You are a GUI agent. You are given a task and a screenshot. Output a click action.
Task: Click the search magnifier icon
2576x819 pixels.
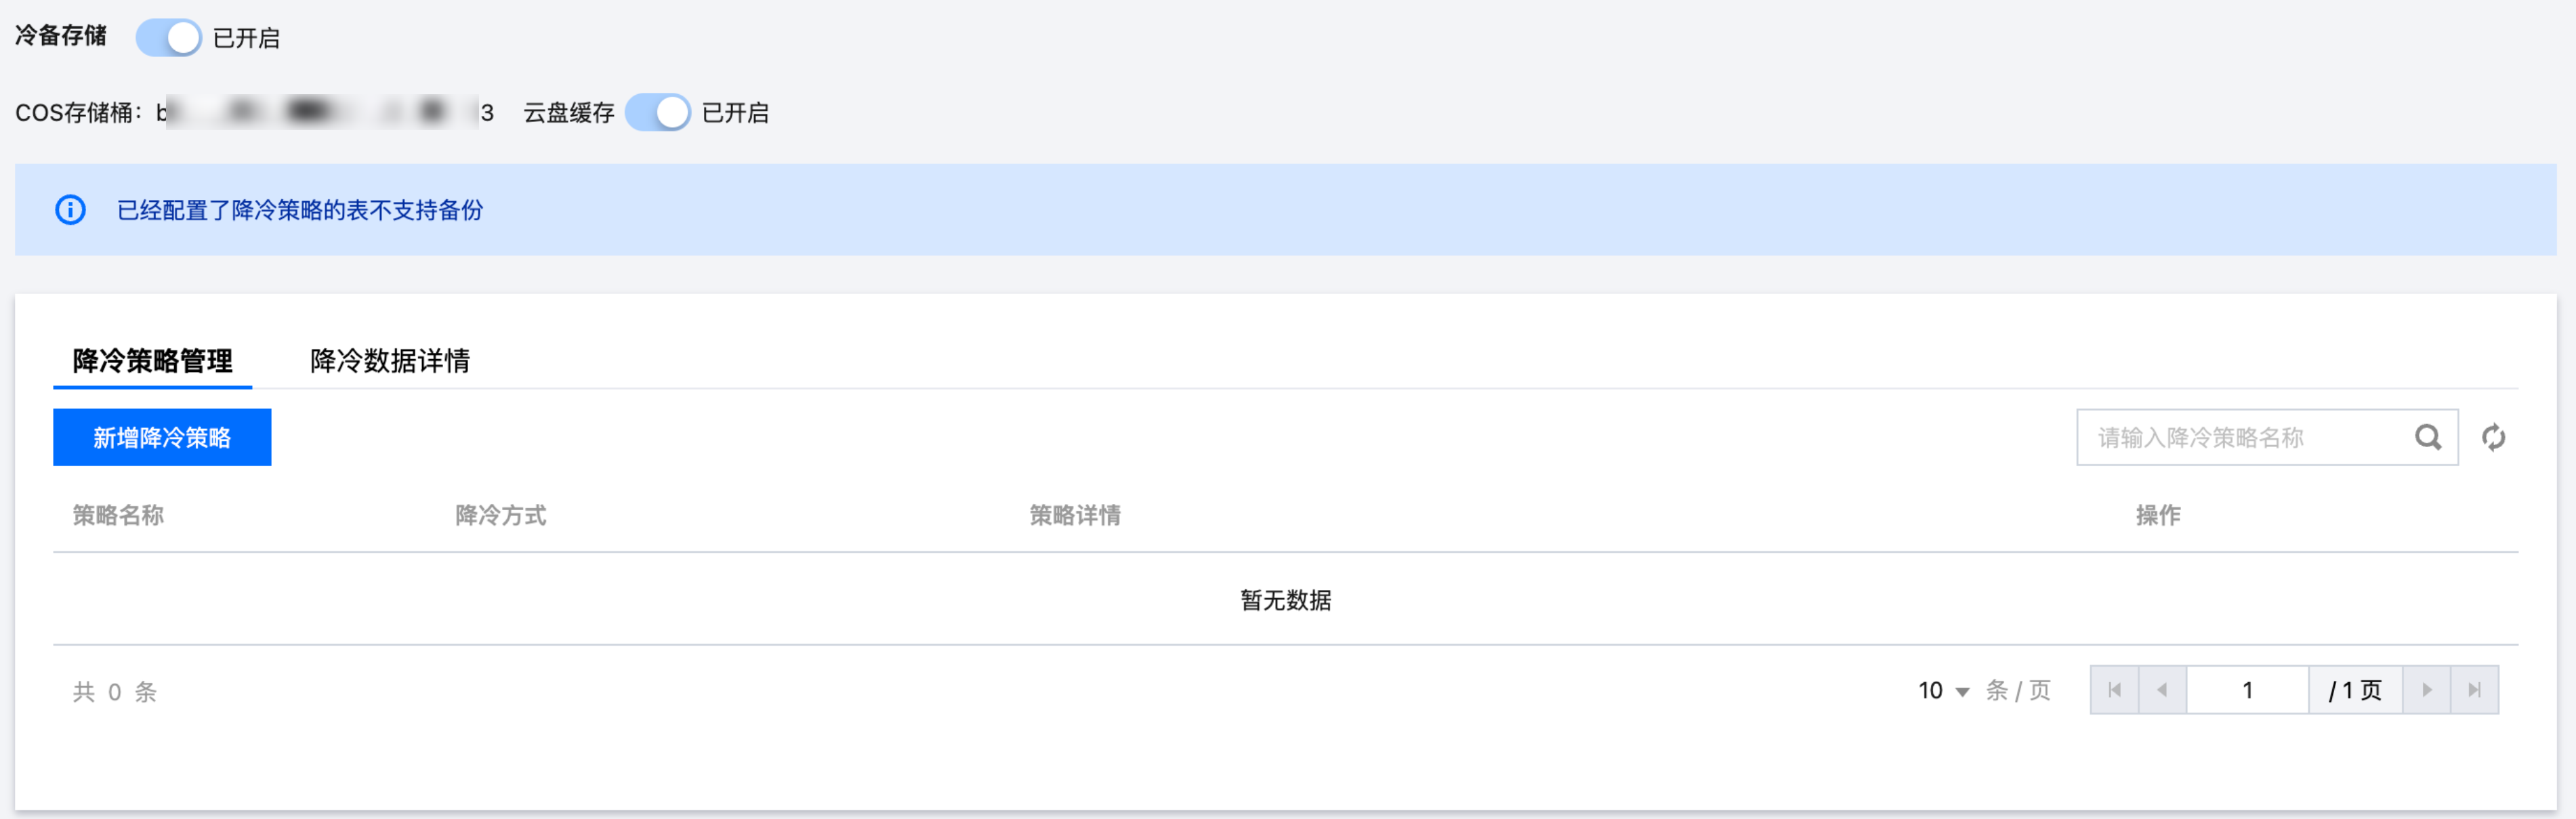click(x=2427, y=437)
